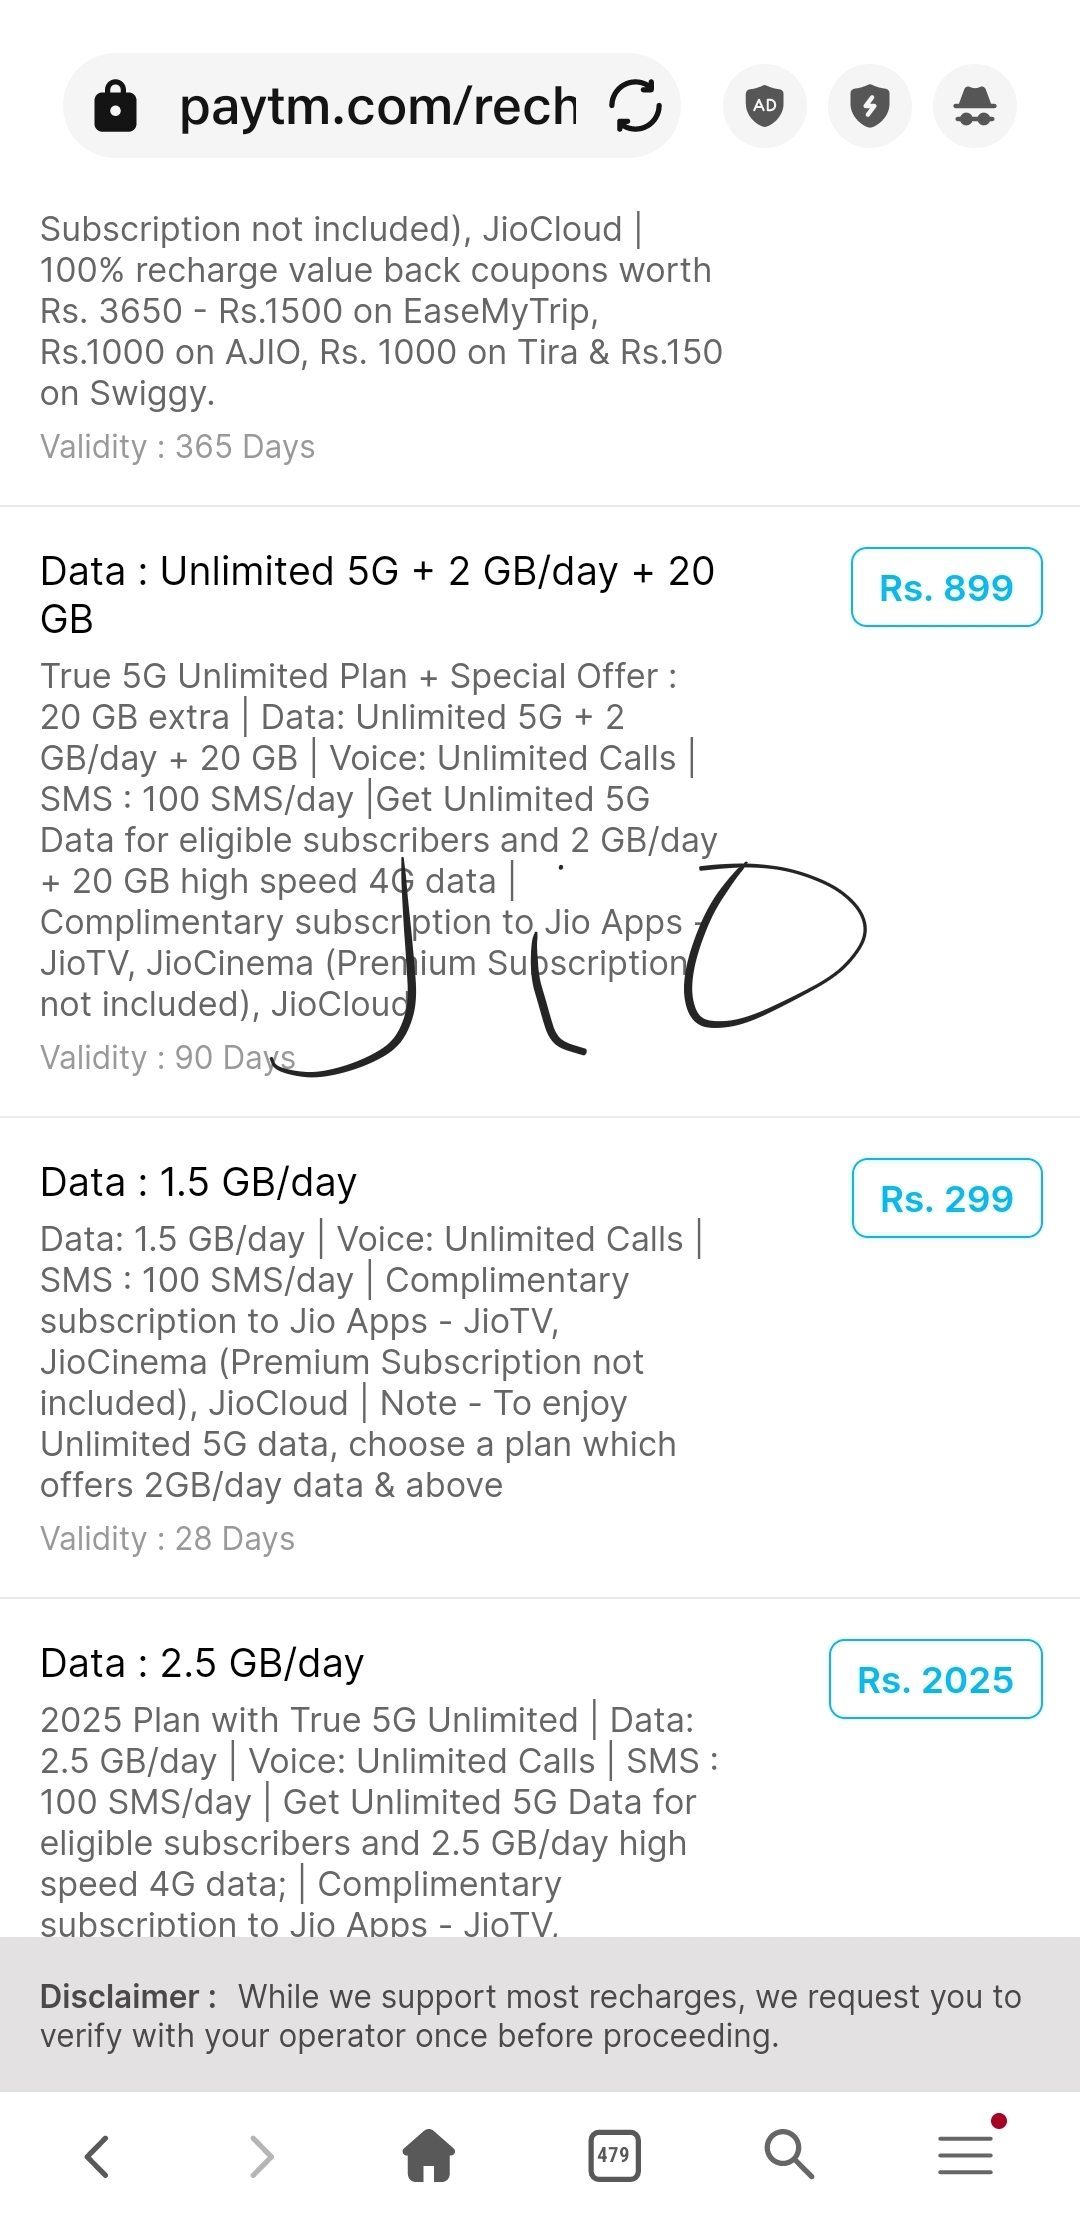The height and width of the screenshot is (2218, 1080).
Task: Open the incognito hat-and-glasses icon
Action: click(974, 106)
